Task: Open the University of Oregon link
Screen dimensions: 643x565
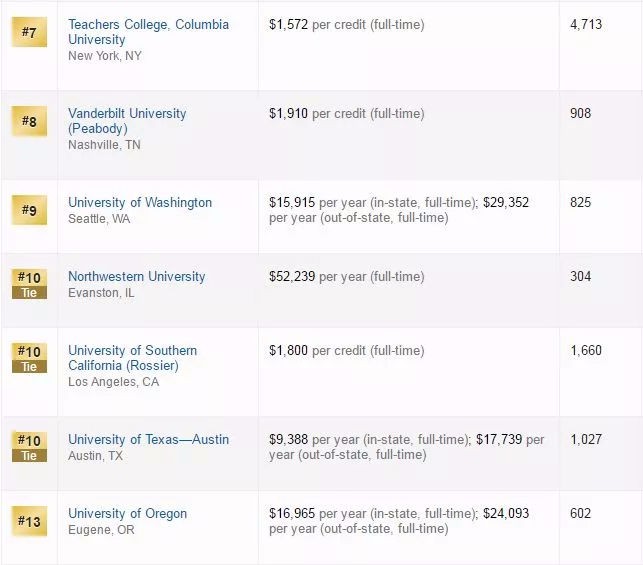Action: pyautogui.click(x=127, y=513)
